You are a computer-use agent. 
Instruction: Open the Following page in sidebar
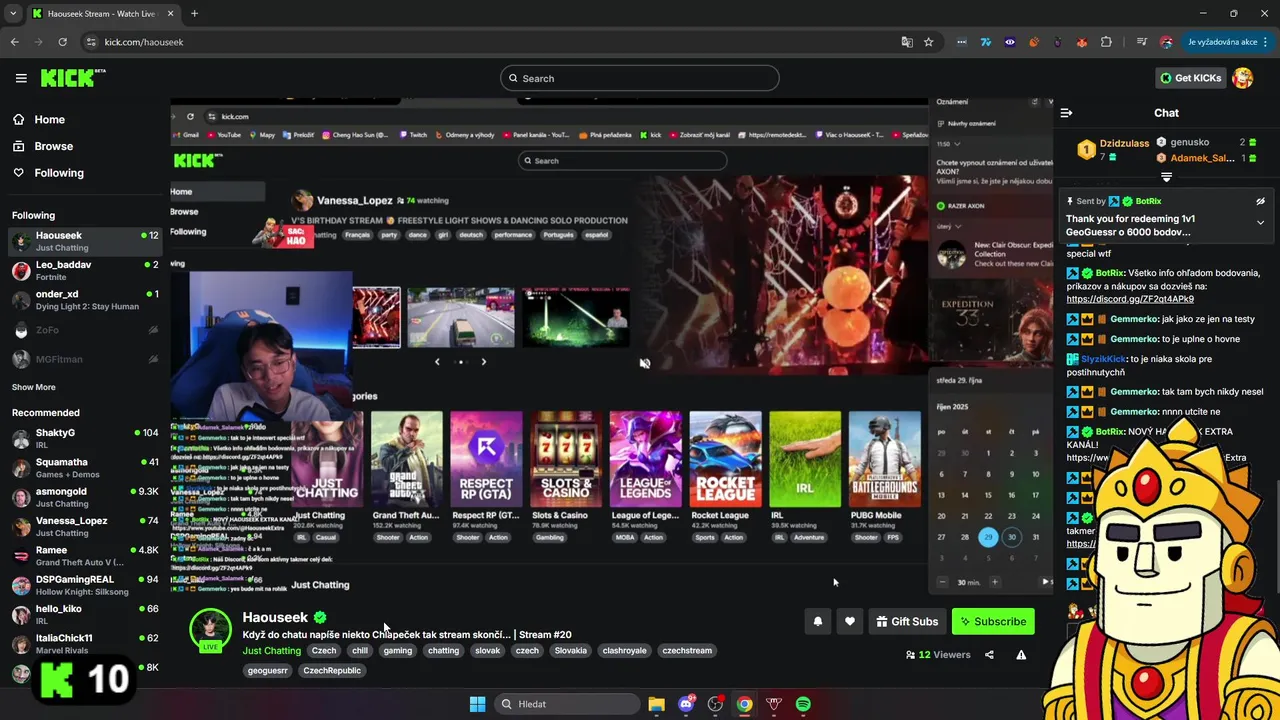point(59,173)
